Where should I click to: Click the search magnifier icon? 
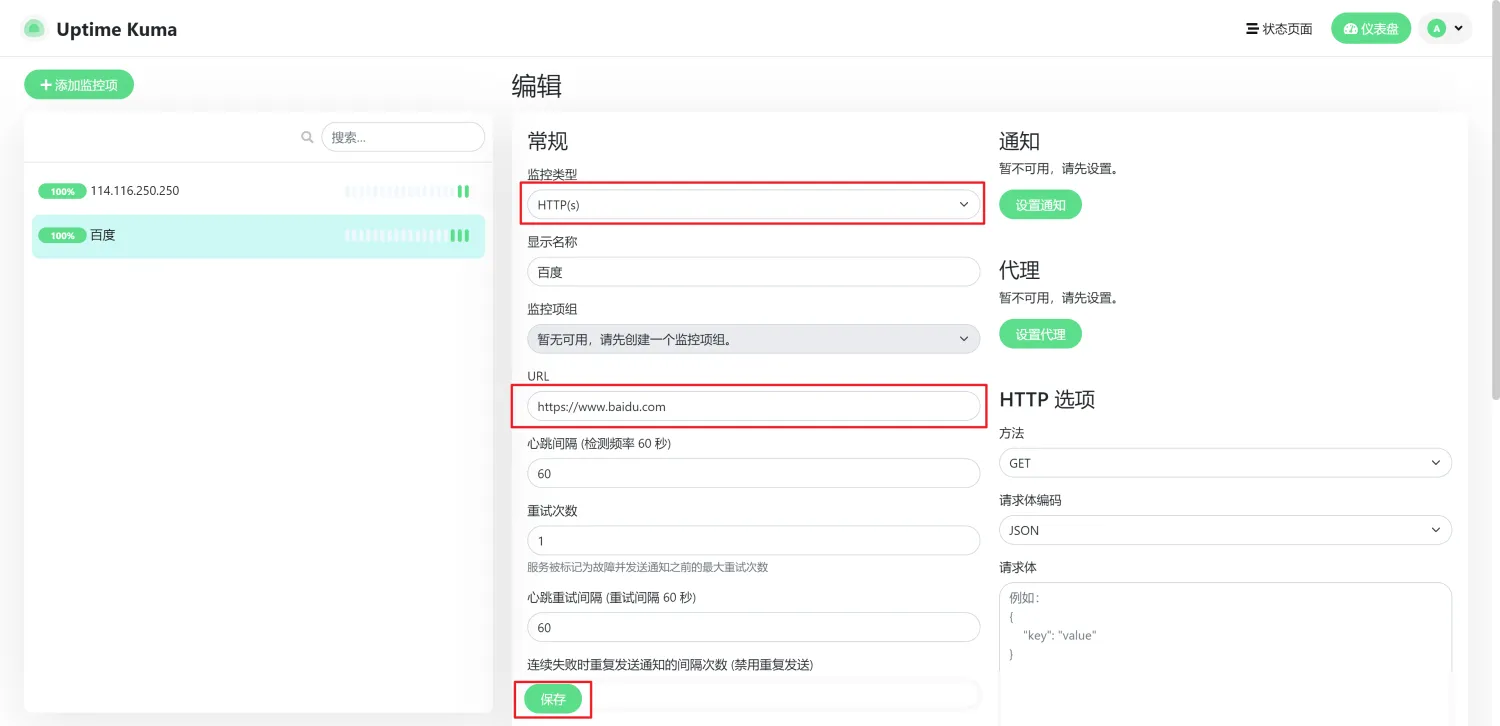click(x=308, y=137)
